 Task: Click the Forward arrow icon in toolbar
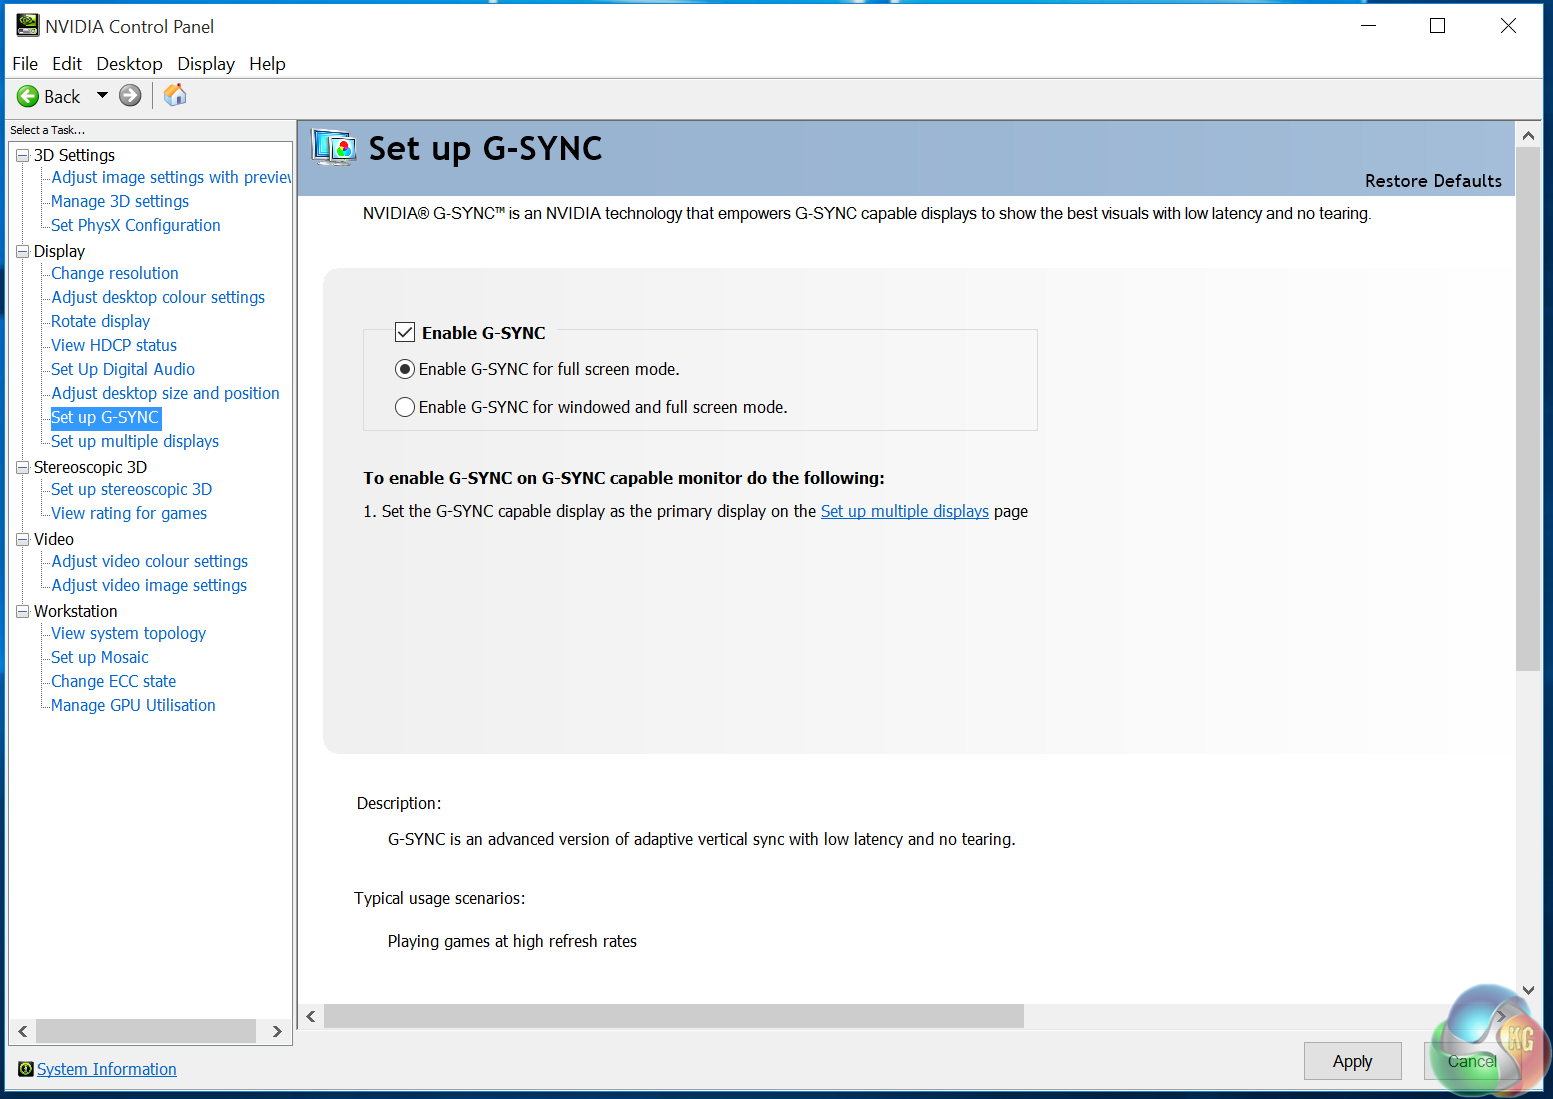130,95
